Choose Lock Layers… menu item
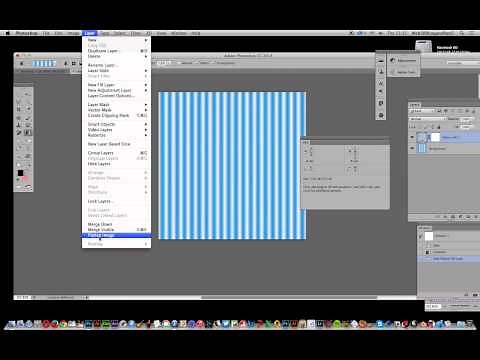Image resolution: width=480 pixels, height=360 pixels. coord(116,201)
